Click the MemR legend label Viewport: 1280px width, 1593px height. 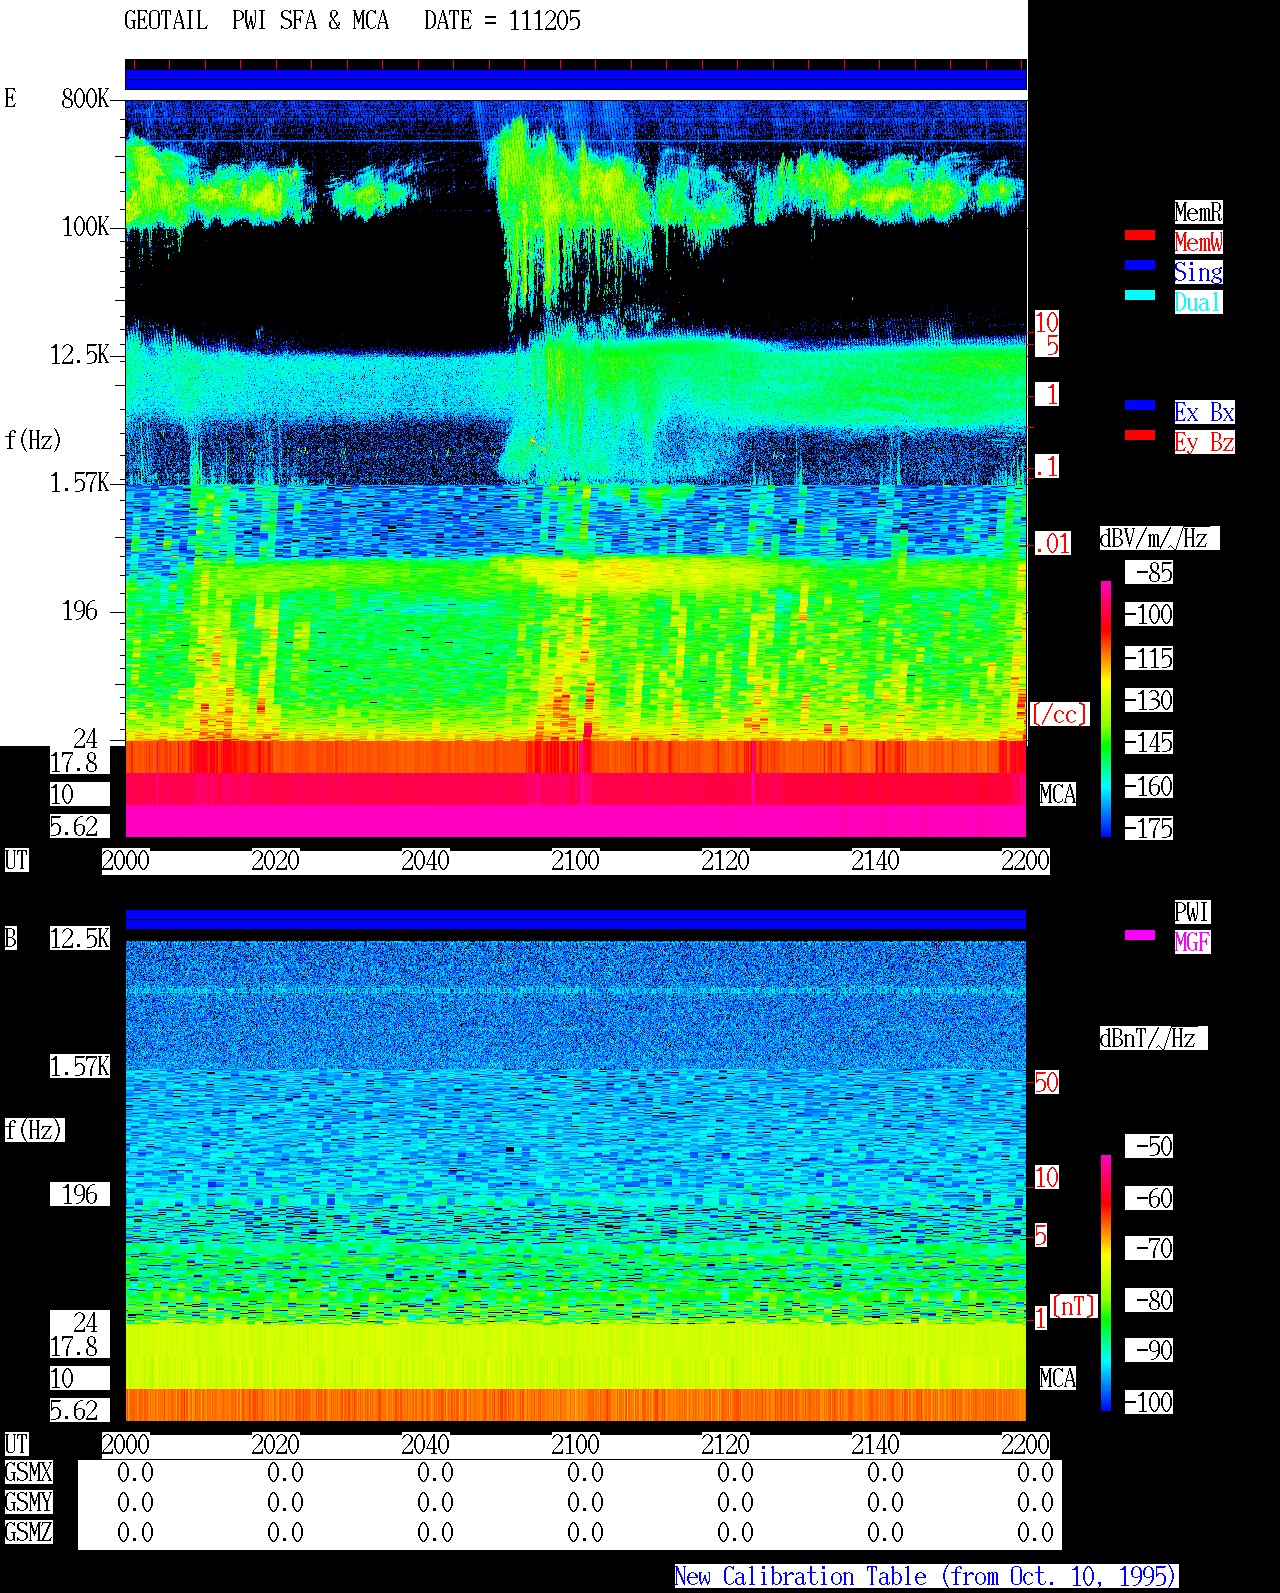[x=1198, y=212]
